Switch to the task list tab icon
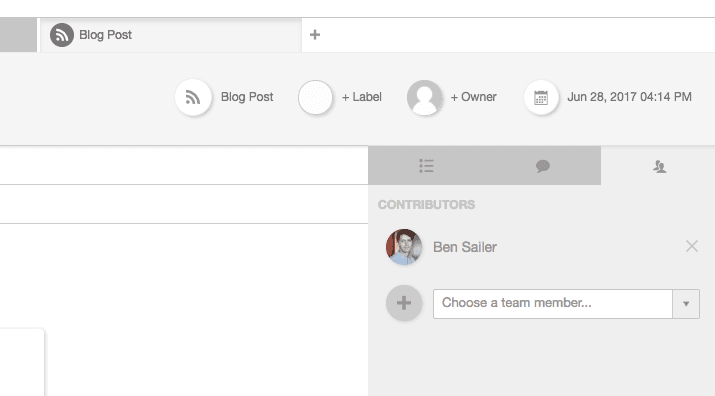 click(426, 166)
